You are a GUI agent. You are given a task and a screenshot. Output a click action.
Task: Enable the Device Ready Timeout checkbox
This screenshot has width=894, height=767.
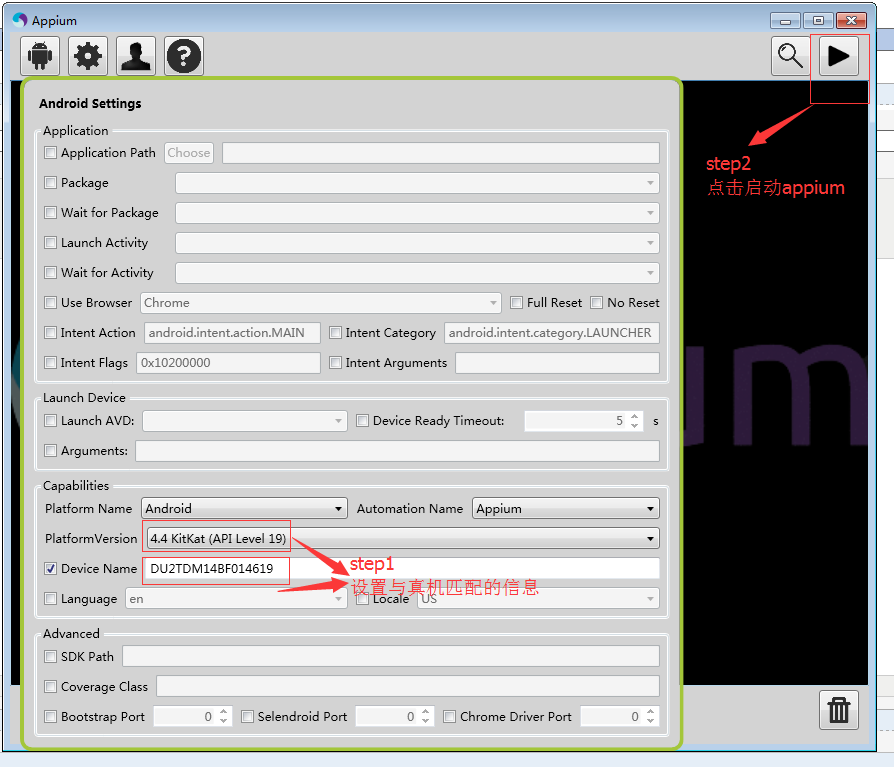[362, 421]
